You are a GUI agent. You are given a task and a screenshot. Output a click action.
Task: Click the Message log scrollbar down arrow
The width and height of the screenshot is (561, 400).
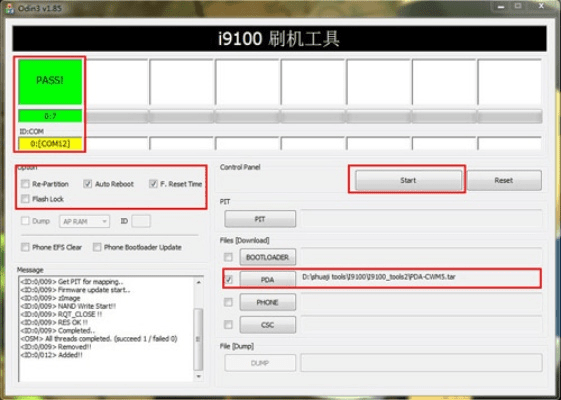pos(198,376)
